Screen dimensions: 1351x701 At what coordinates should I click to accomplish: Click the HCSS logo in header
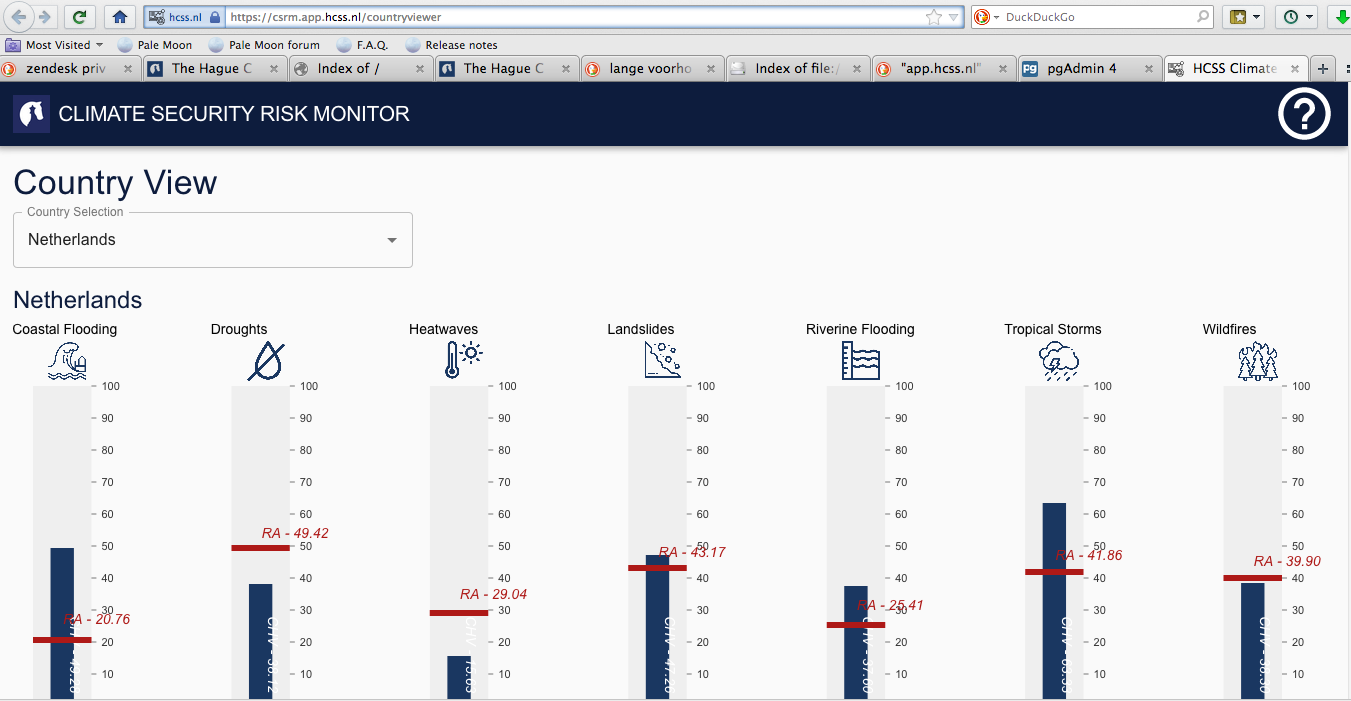coord(31,114)
